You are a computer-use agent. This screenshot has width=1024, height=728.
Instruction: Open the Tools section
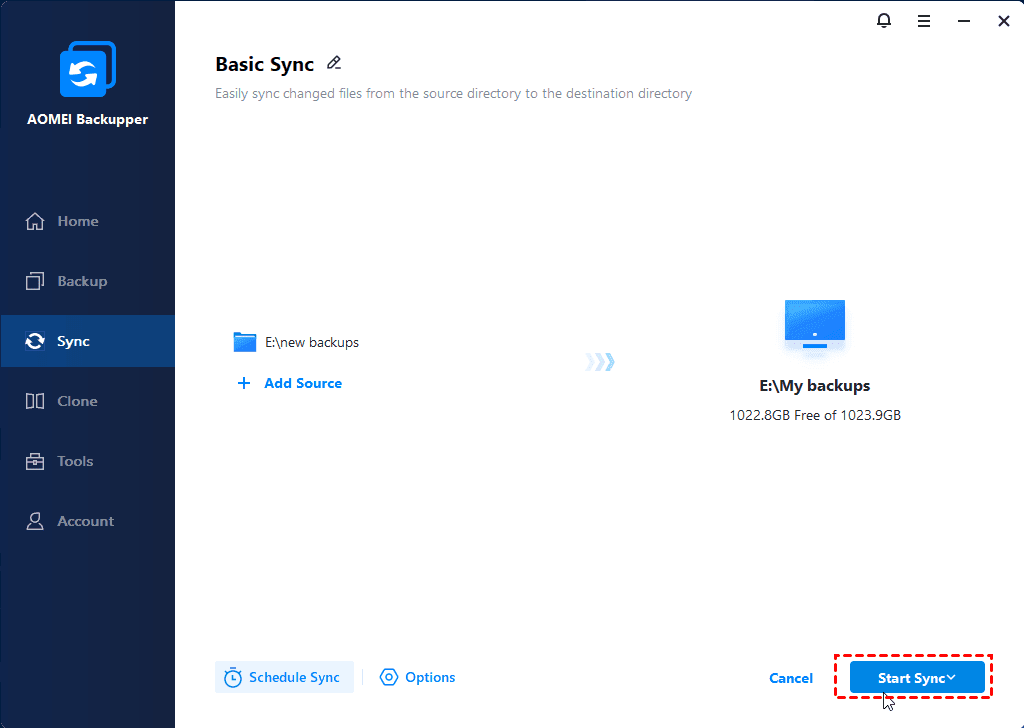point(74,461)
